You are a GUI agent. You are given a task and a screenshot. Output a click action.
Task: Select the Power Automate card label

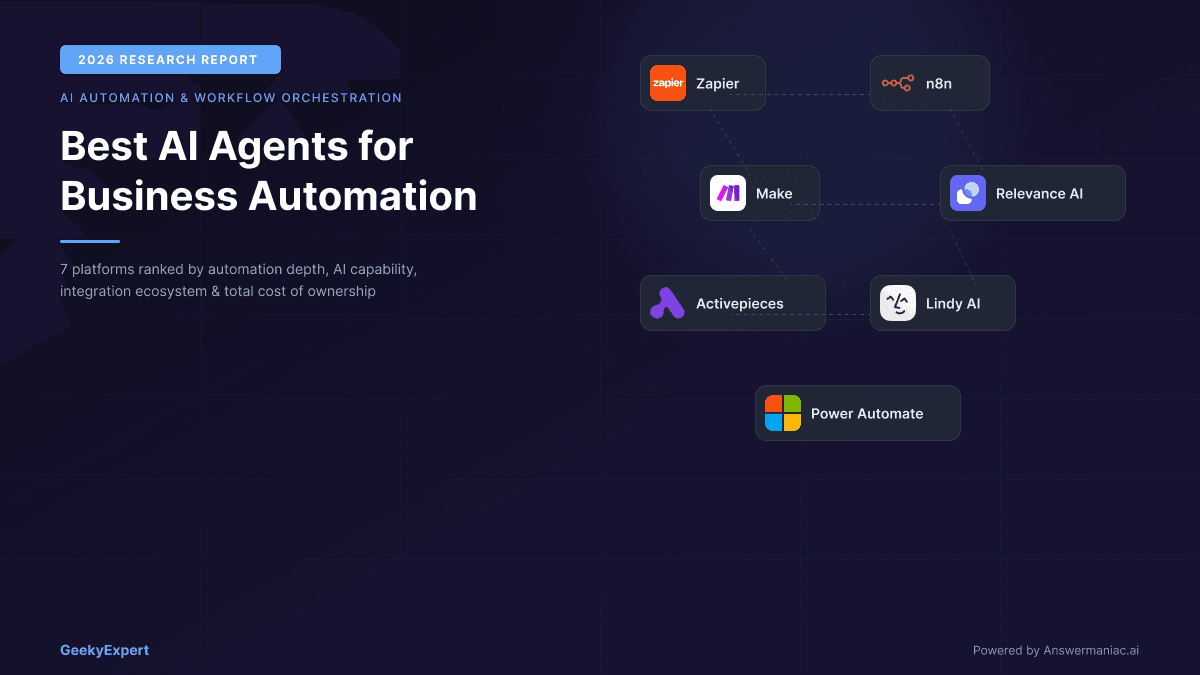click(x=867, y=413)
